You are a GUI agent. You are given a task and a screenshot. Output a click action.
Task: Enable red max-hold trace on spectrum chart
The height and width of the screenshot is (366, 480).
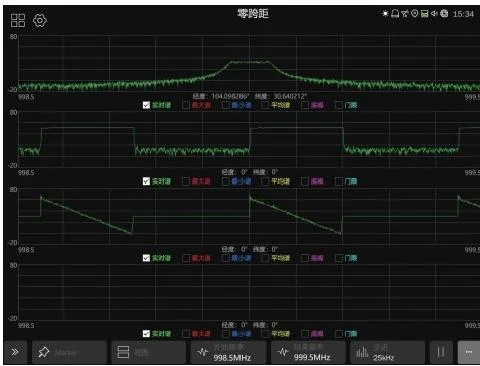click(x=186, y=105)
